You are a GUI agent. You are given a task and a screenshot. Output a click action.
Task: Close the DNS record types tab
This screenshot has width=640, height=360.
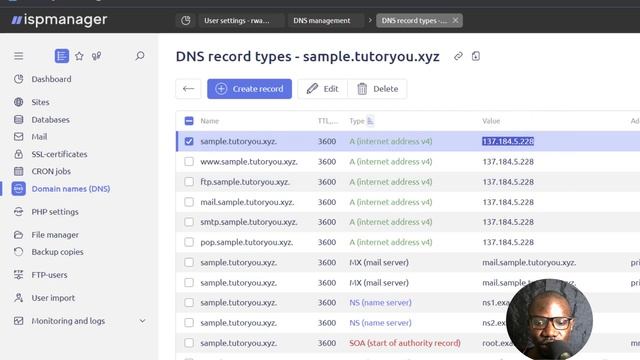[x=456, y=20]
